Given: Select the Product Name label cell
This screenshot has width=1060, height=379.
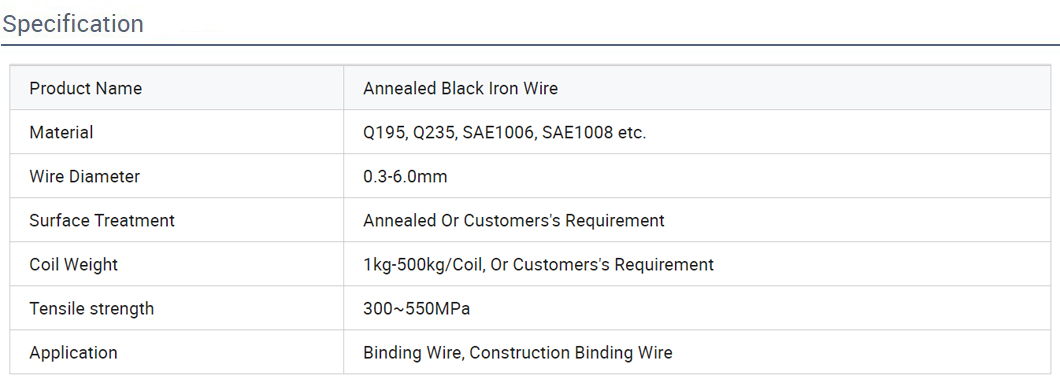Looking at the screenshot, I should (176, 89).
